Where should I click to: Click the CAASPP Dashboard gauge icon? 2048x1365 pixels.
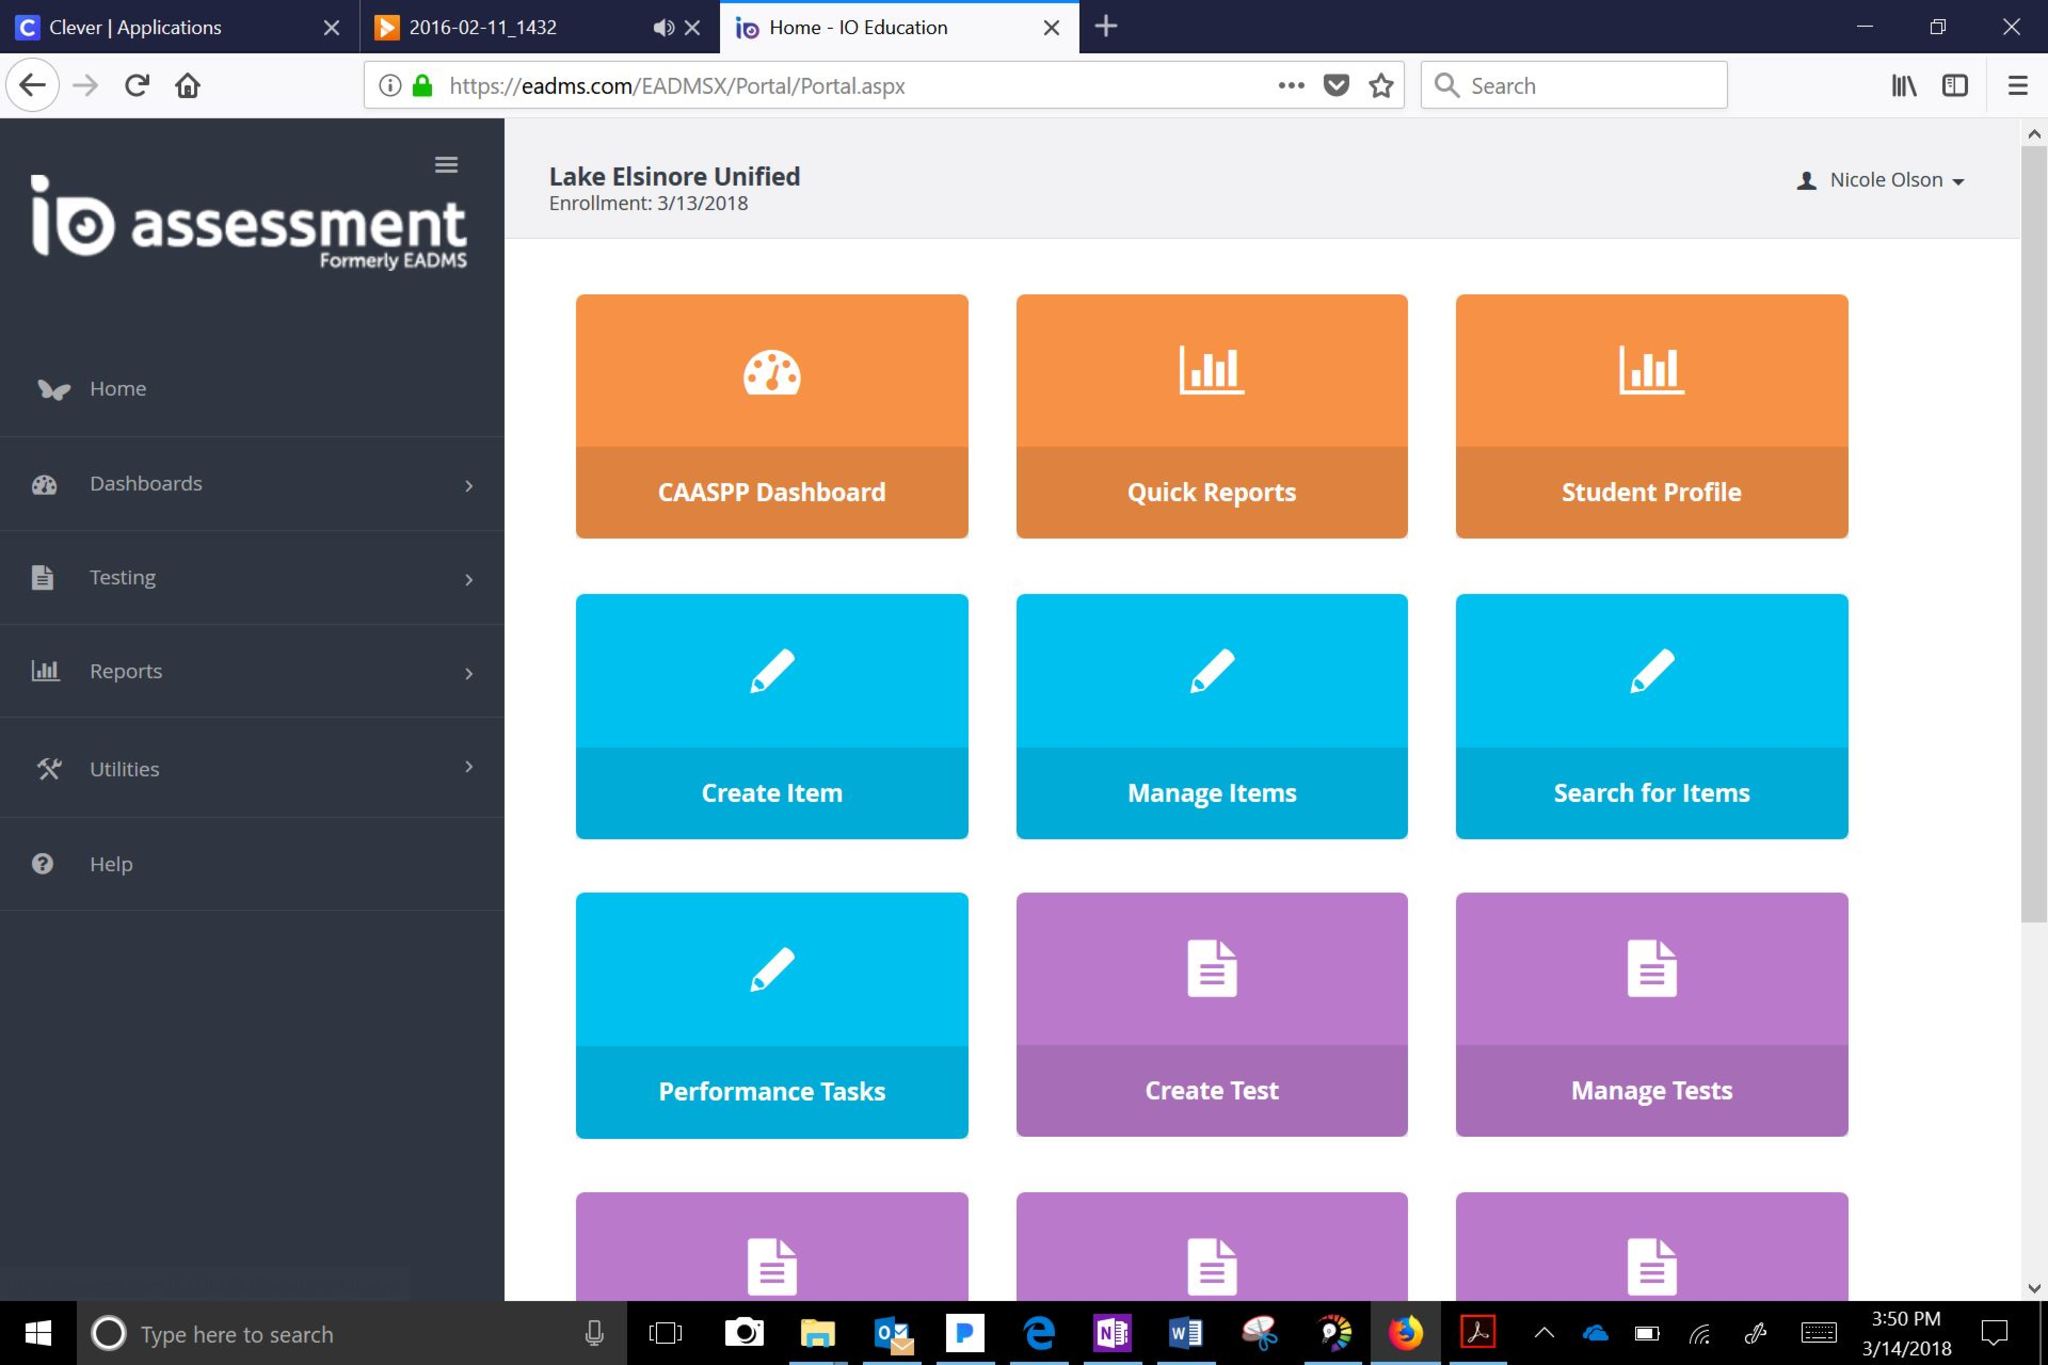[x=771, y=372]
